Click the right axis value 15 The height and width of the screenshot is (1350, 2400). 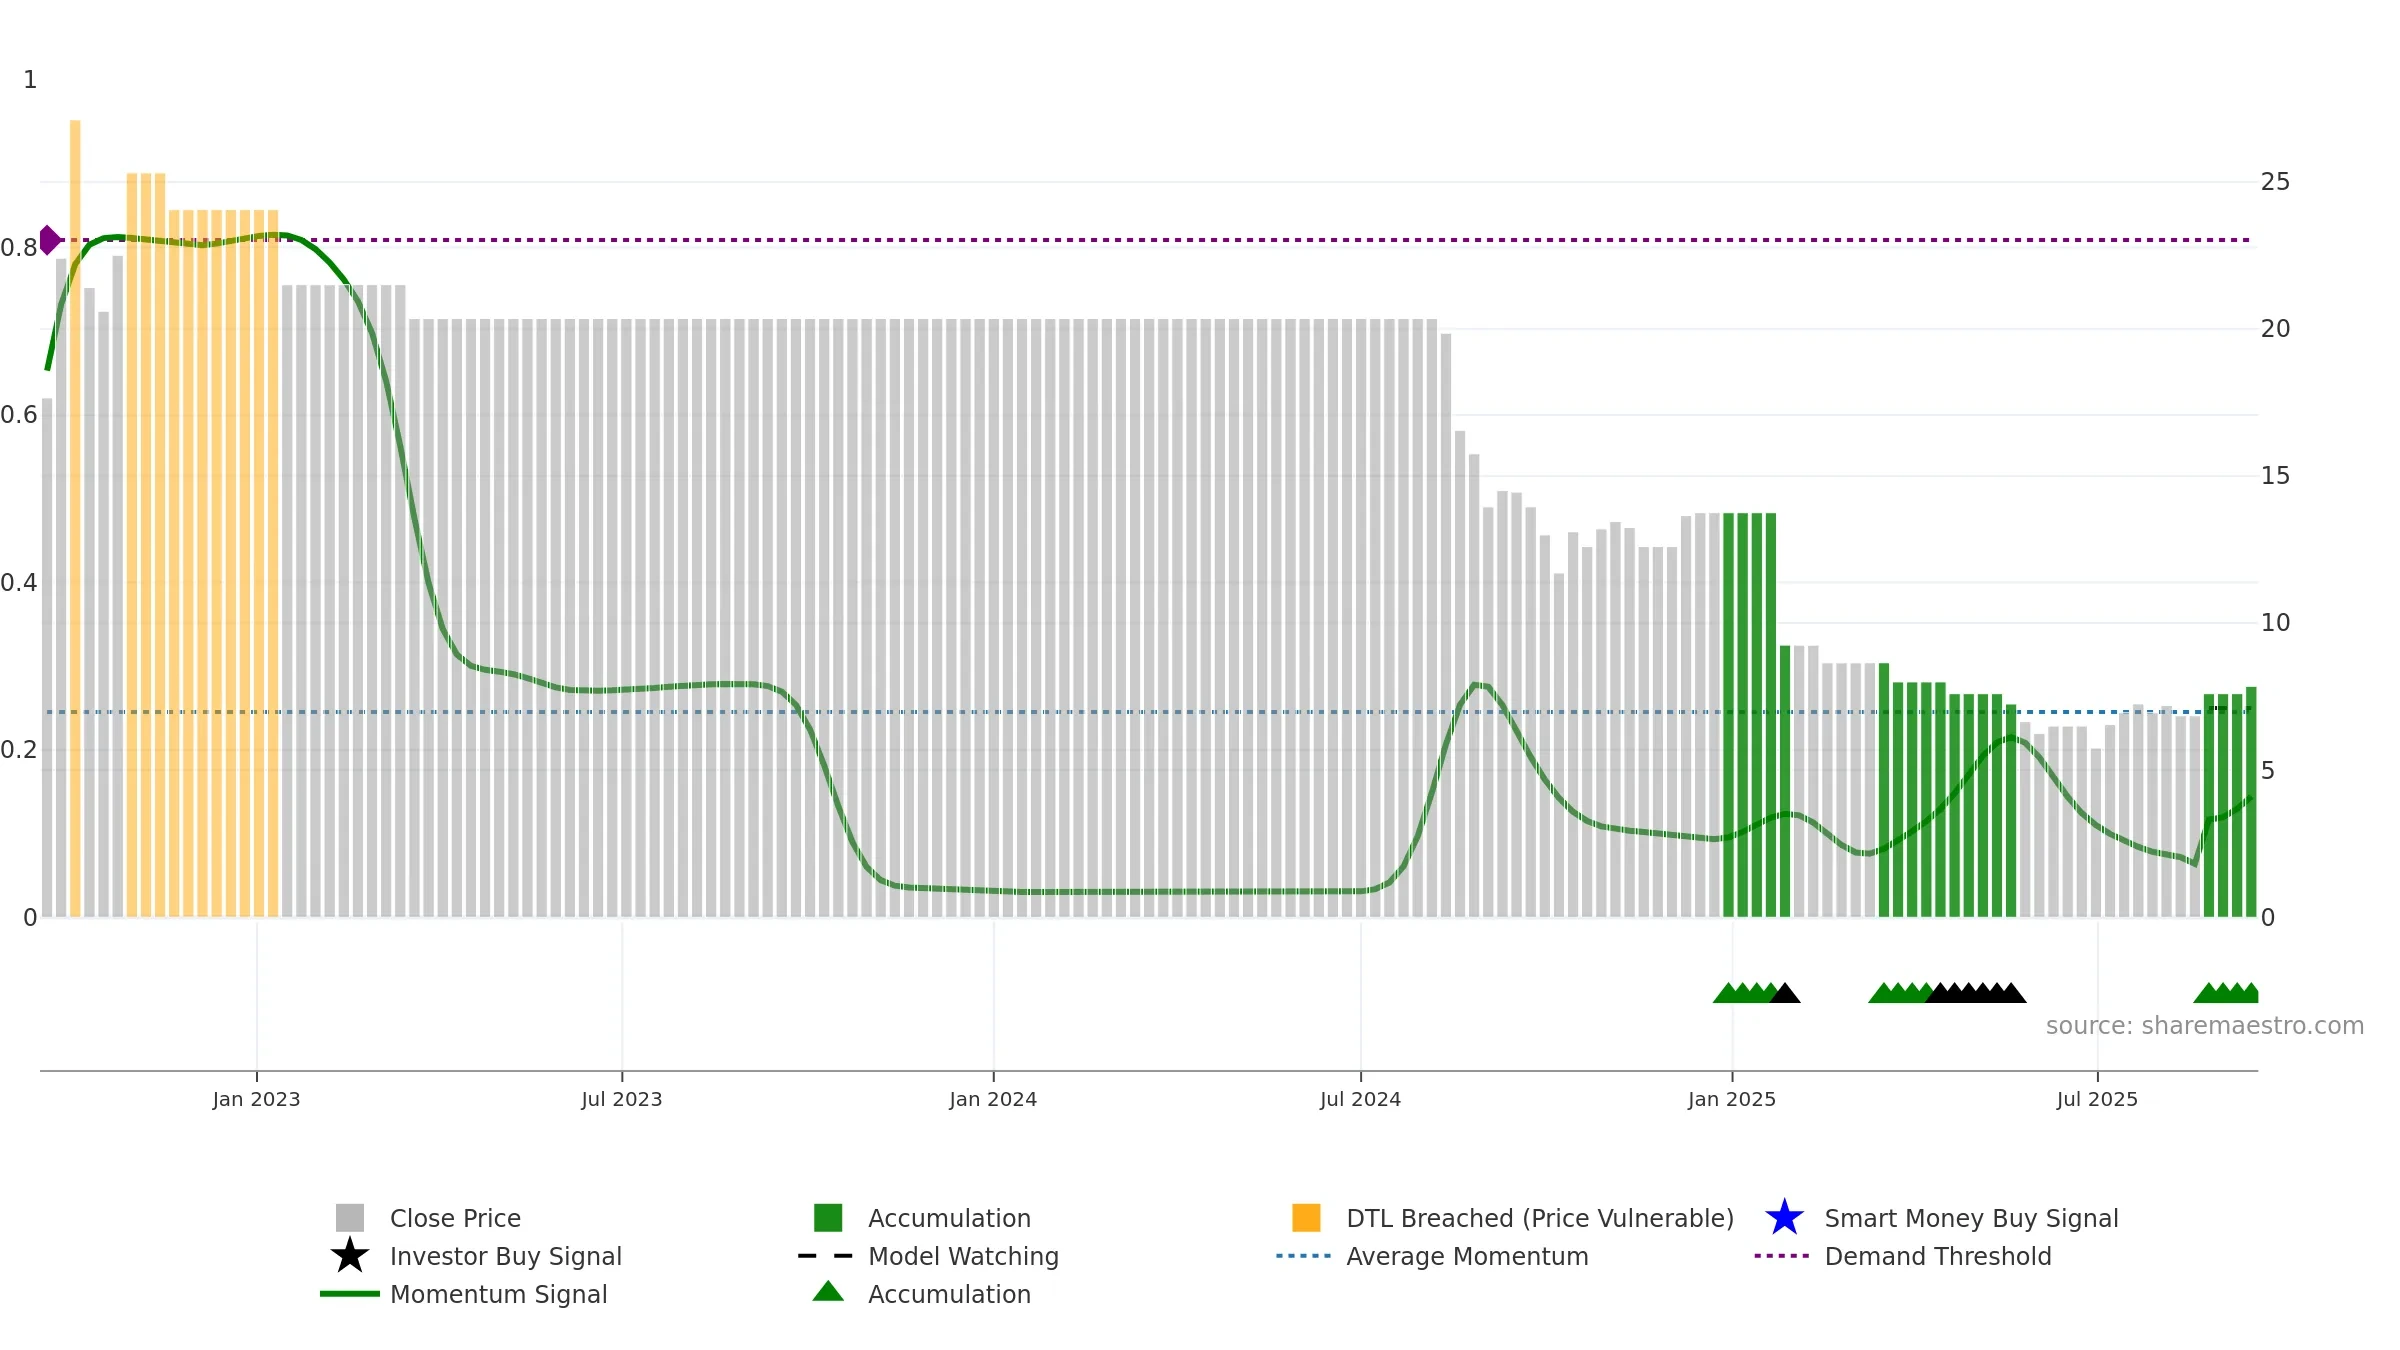pos(2275,476)
